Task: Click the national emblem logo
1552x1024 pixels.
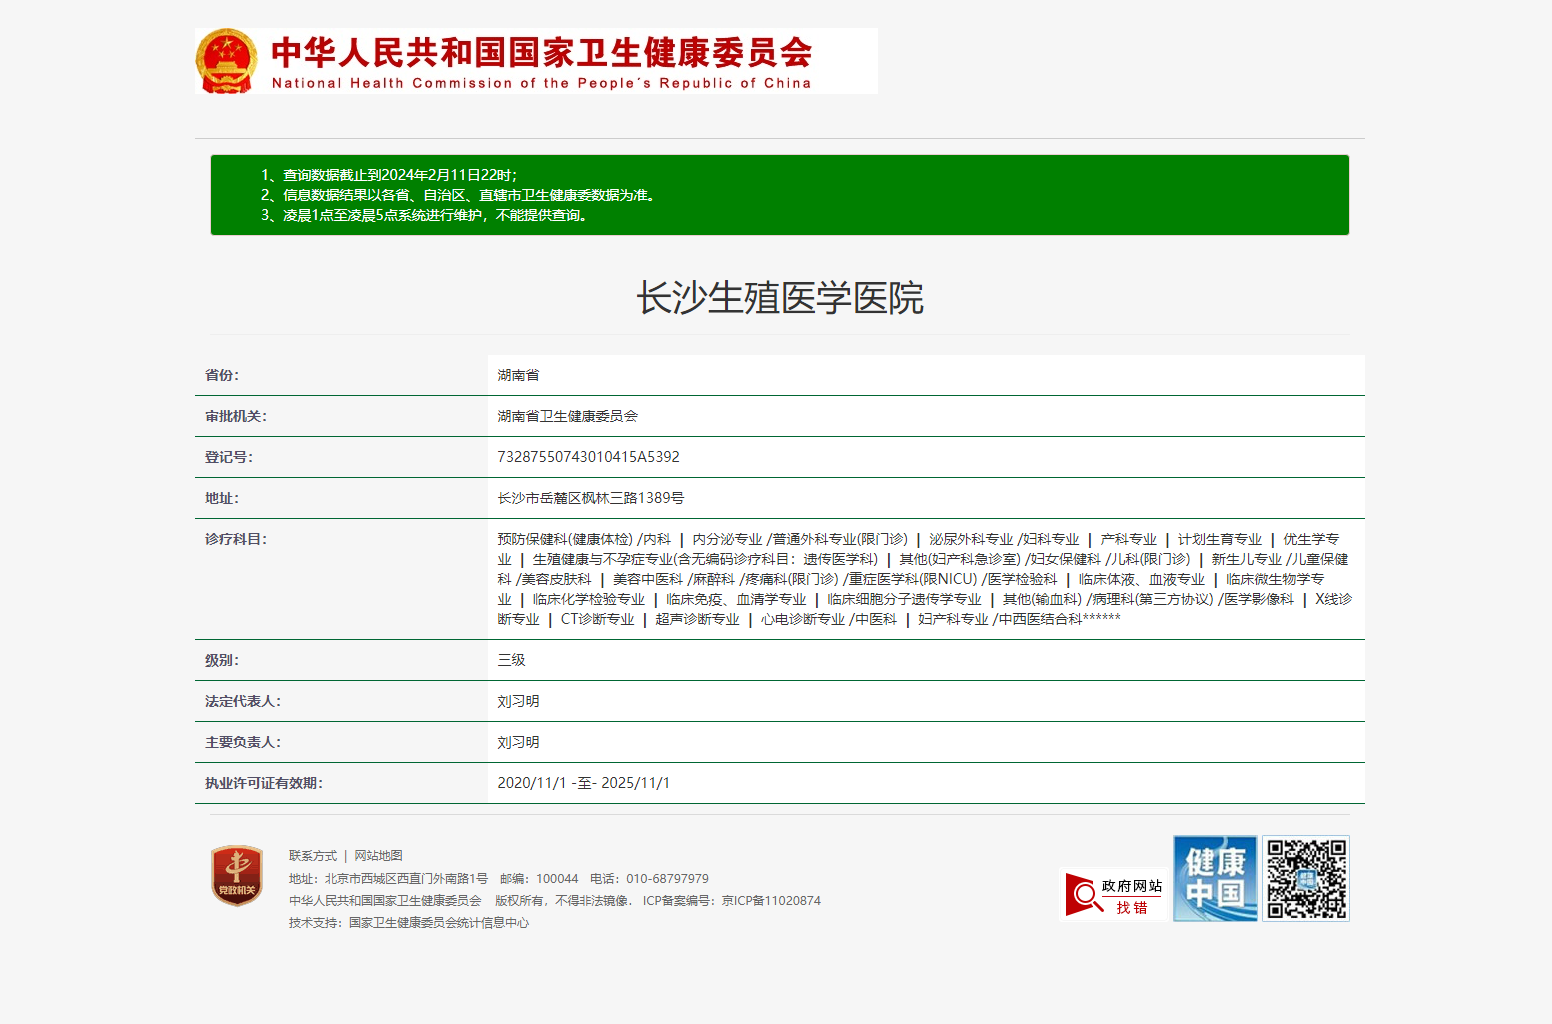Action: pos(226,61)
